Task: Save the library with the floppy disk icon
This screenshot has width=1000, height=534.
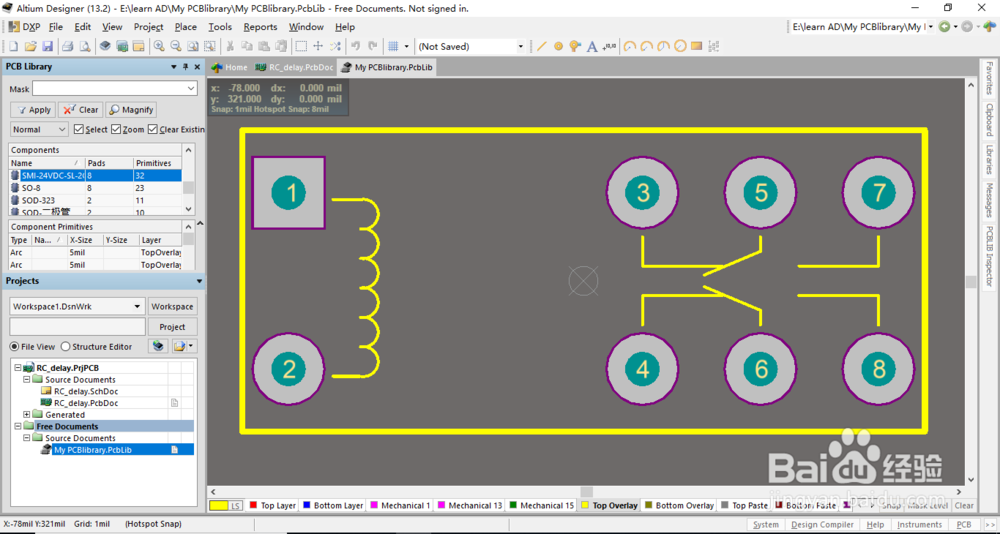Action: pyautogui.click(x=47, y=47)
